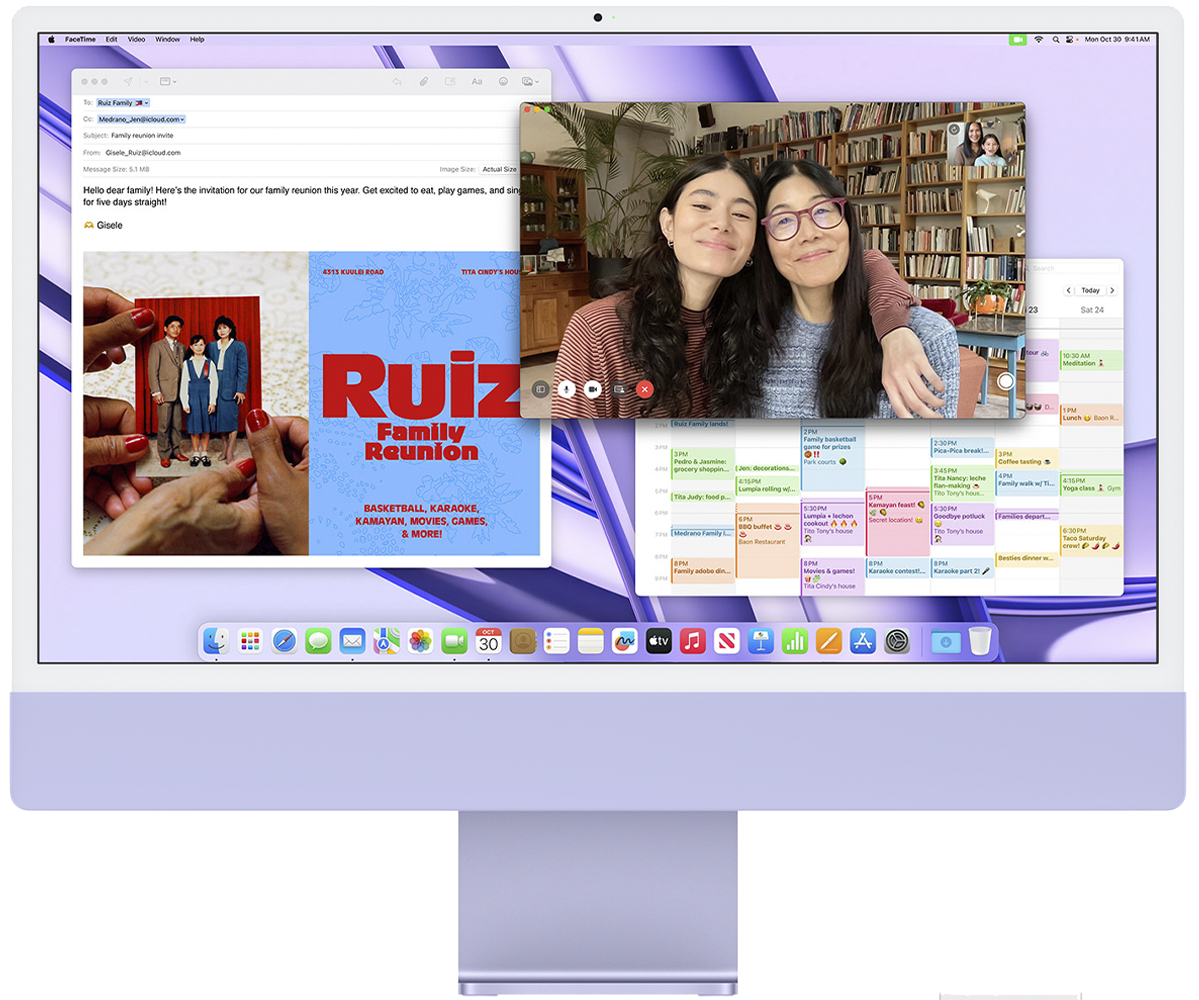Open Photos from the Dock
Image resolution: width=1199 pixels, height=1000 pixels.
coord(420,641)
